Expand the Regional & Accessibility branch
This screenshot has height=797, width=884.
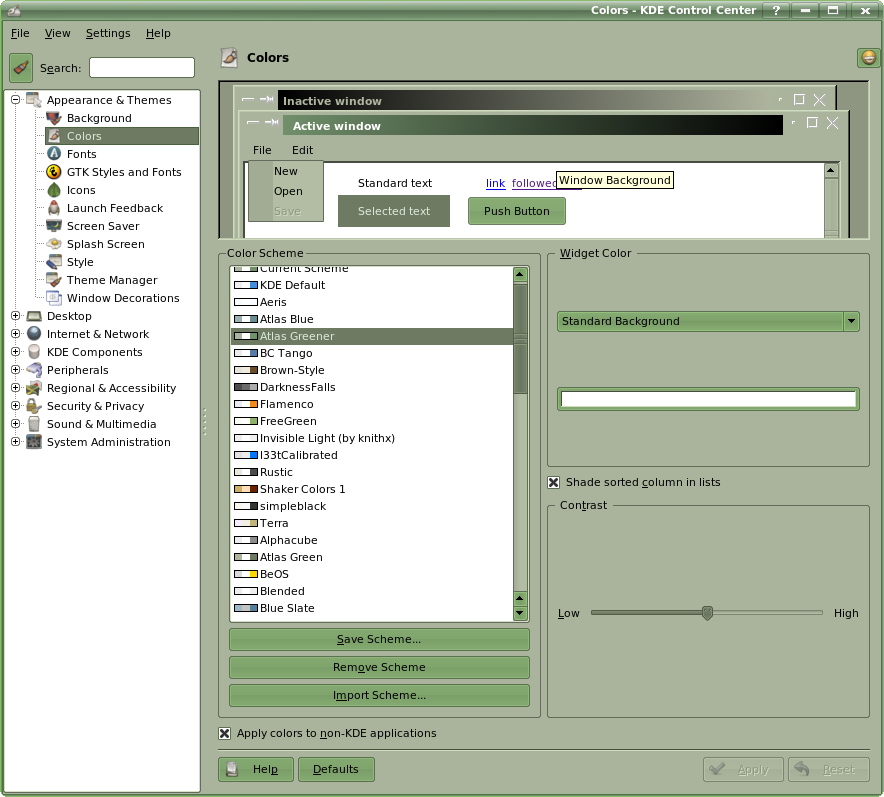pos(16,388)
